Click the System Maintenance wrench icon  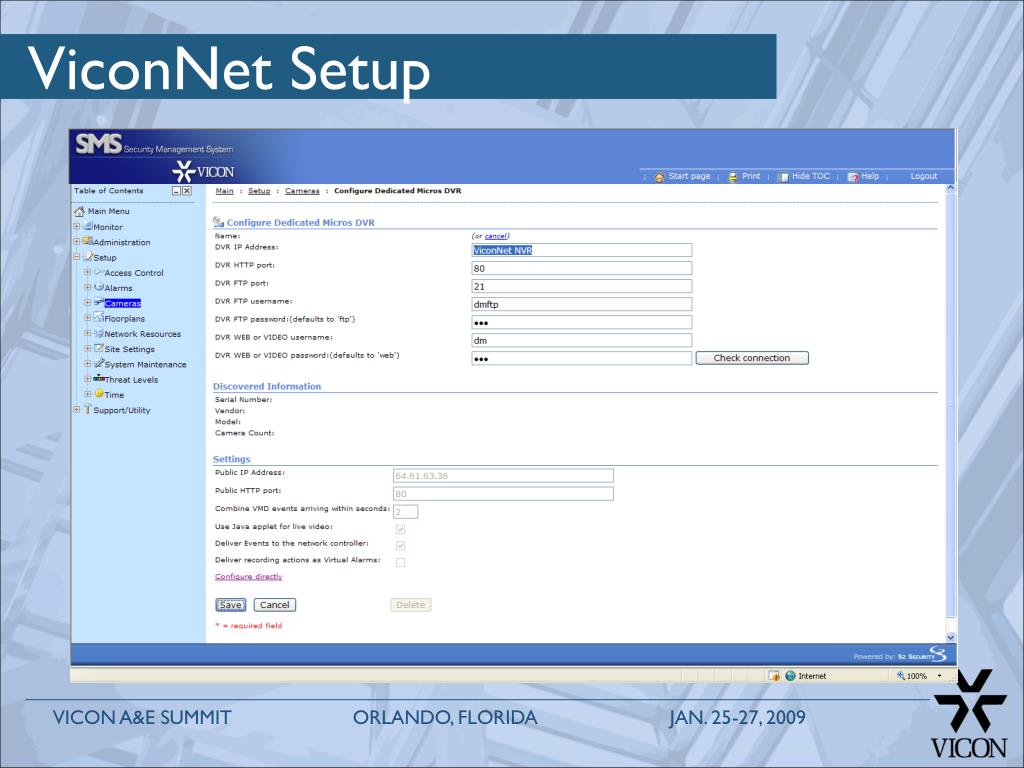[x=99, y=363]
